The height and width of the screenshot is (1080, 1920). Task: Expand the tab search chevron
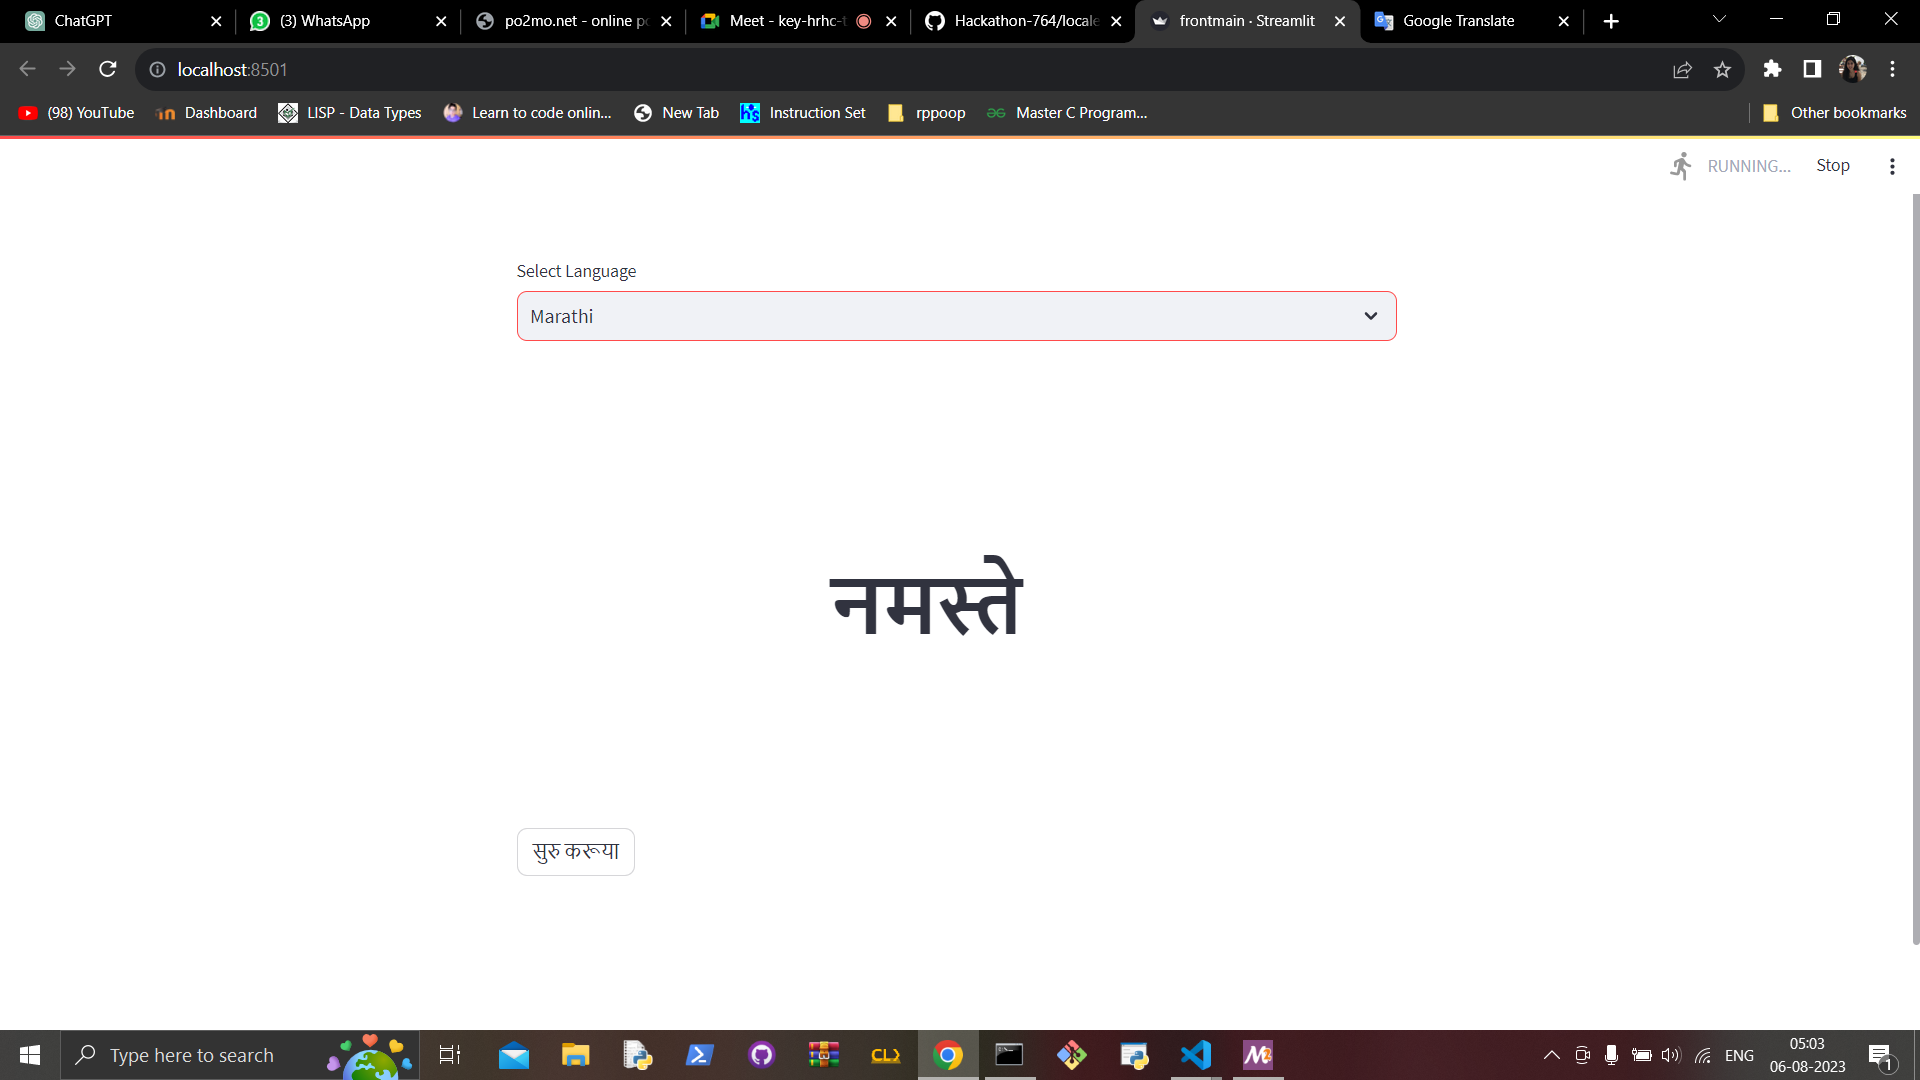tap(1719, 19)
